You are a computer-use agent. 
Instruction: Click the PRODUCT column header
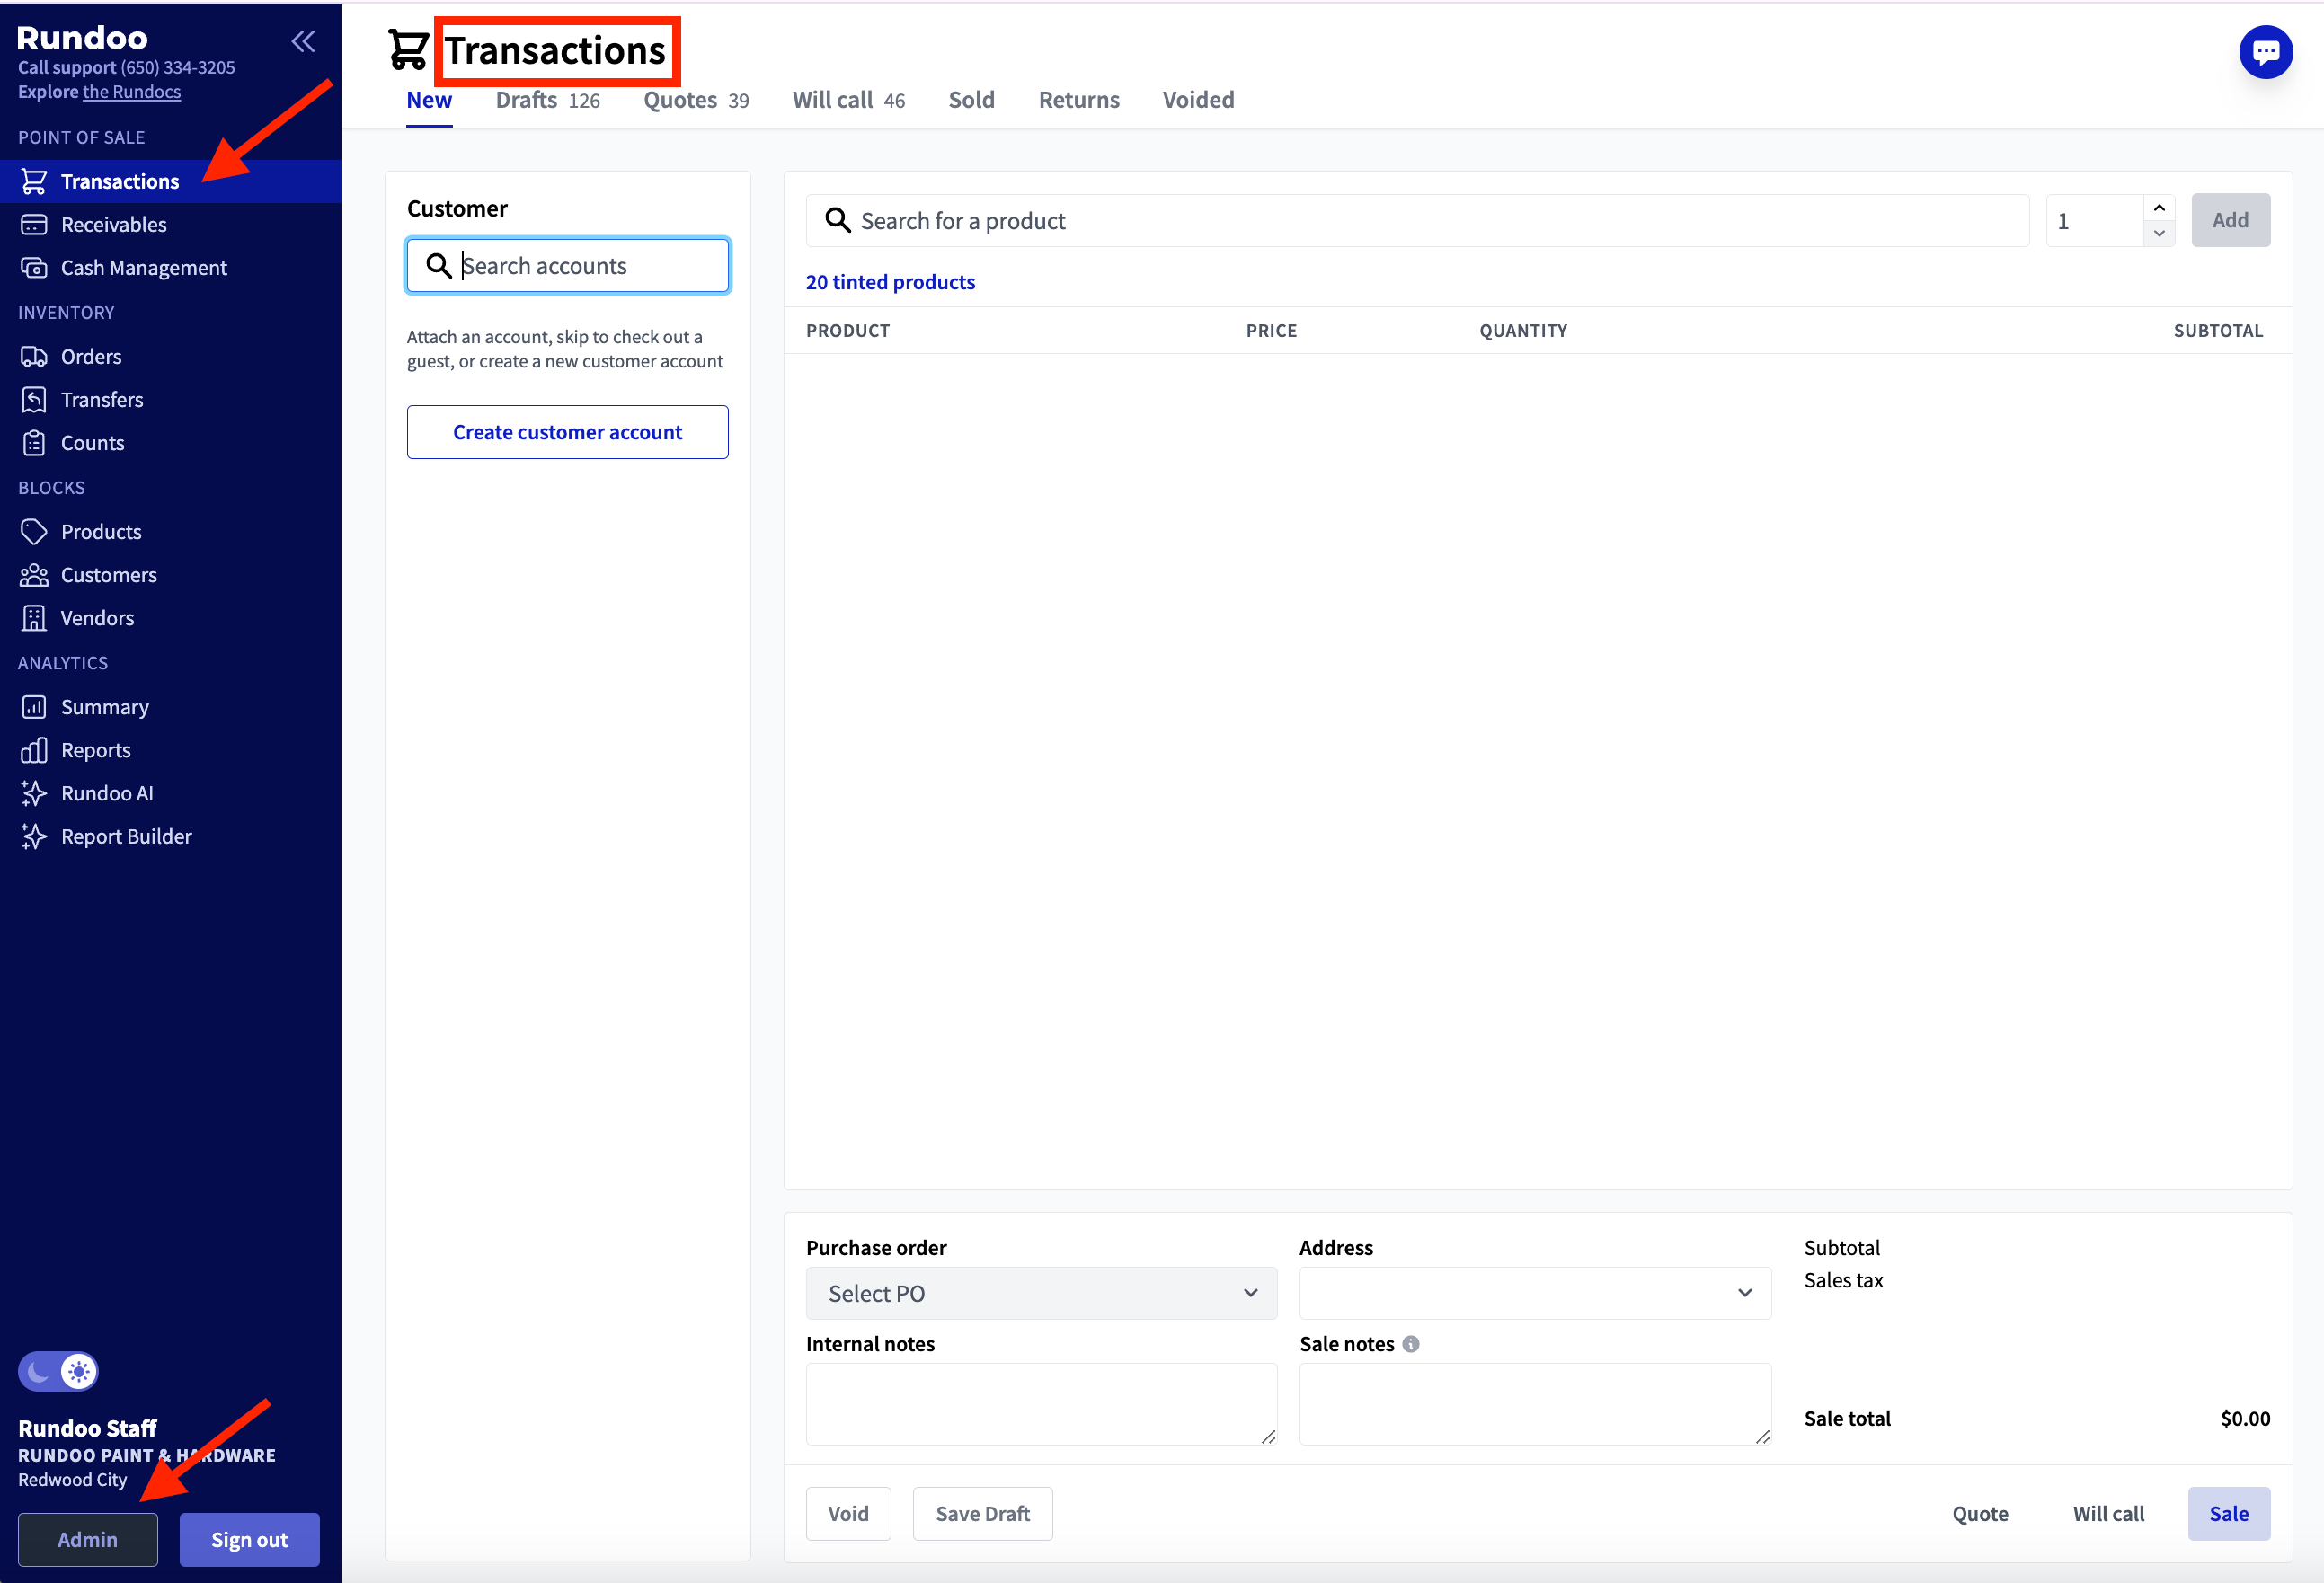(847, 331)
